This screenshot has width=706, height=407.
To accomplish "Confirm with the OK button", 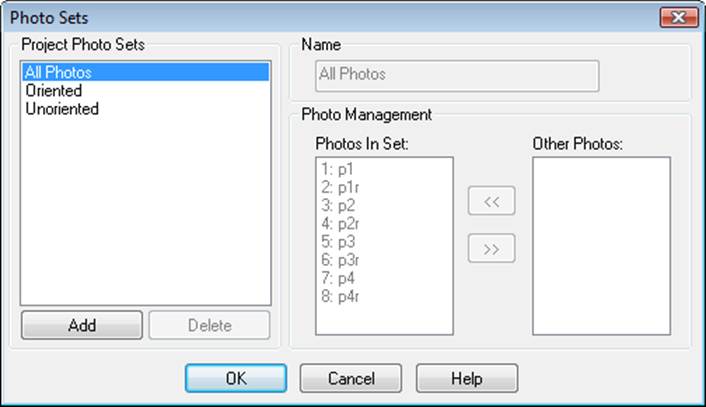I will [x=236, y=379].
